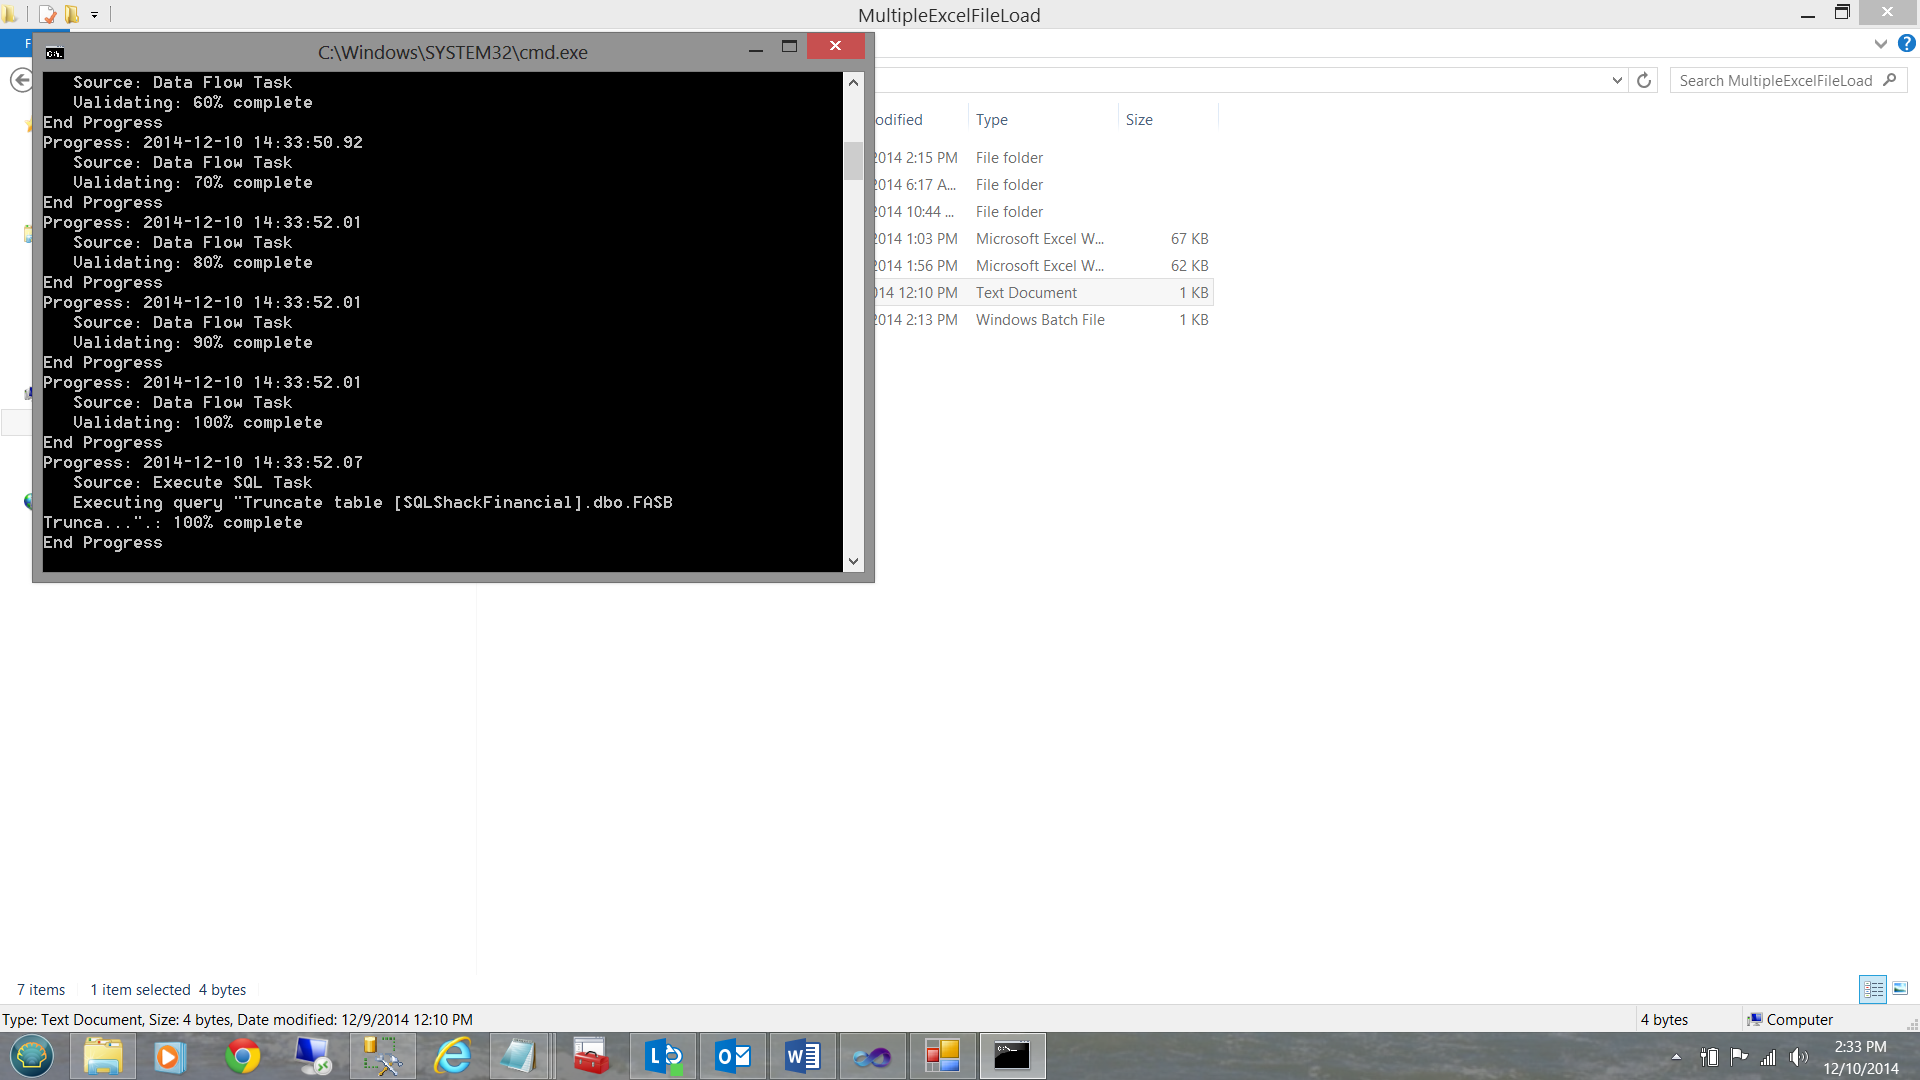The image size is (1920, 1080).
Task: Click the Explorer refresh button
Action: point(1644,80)
